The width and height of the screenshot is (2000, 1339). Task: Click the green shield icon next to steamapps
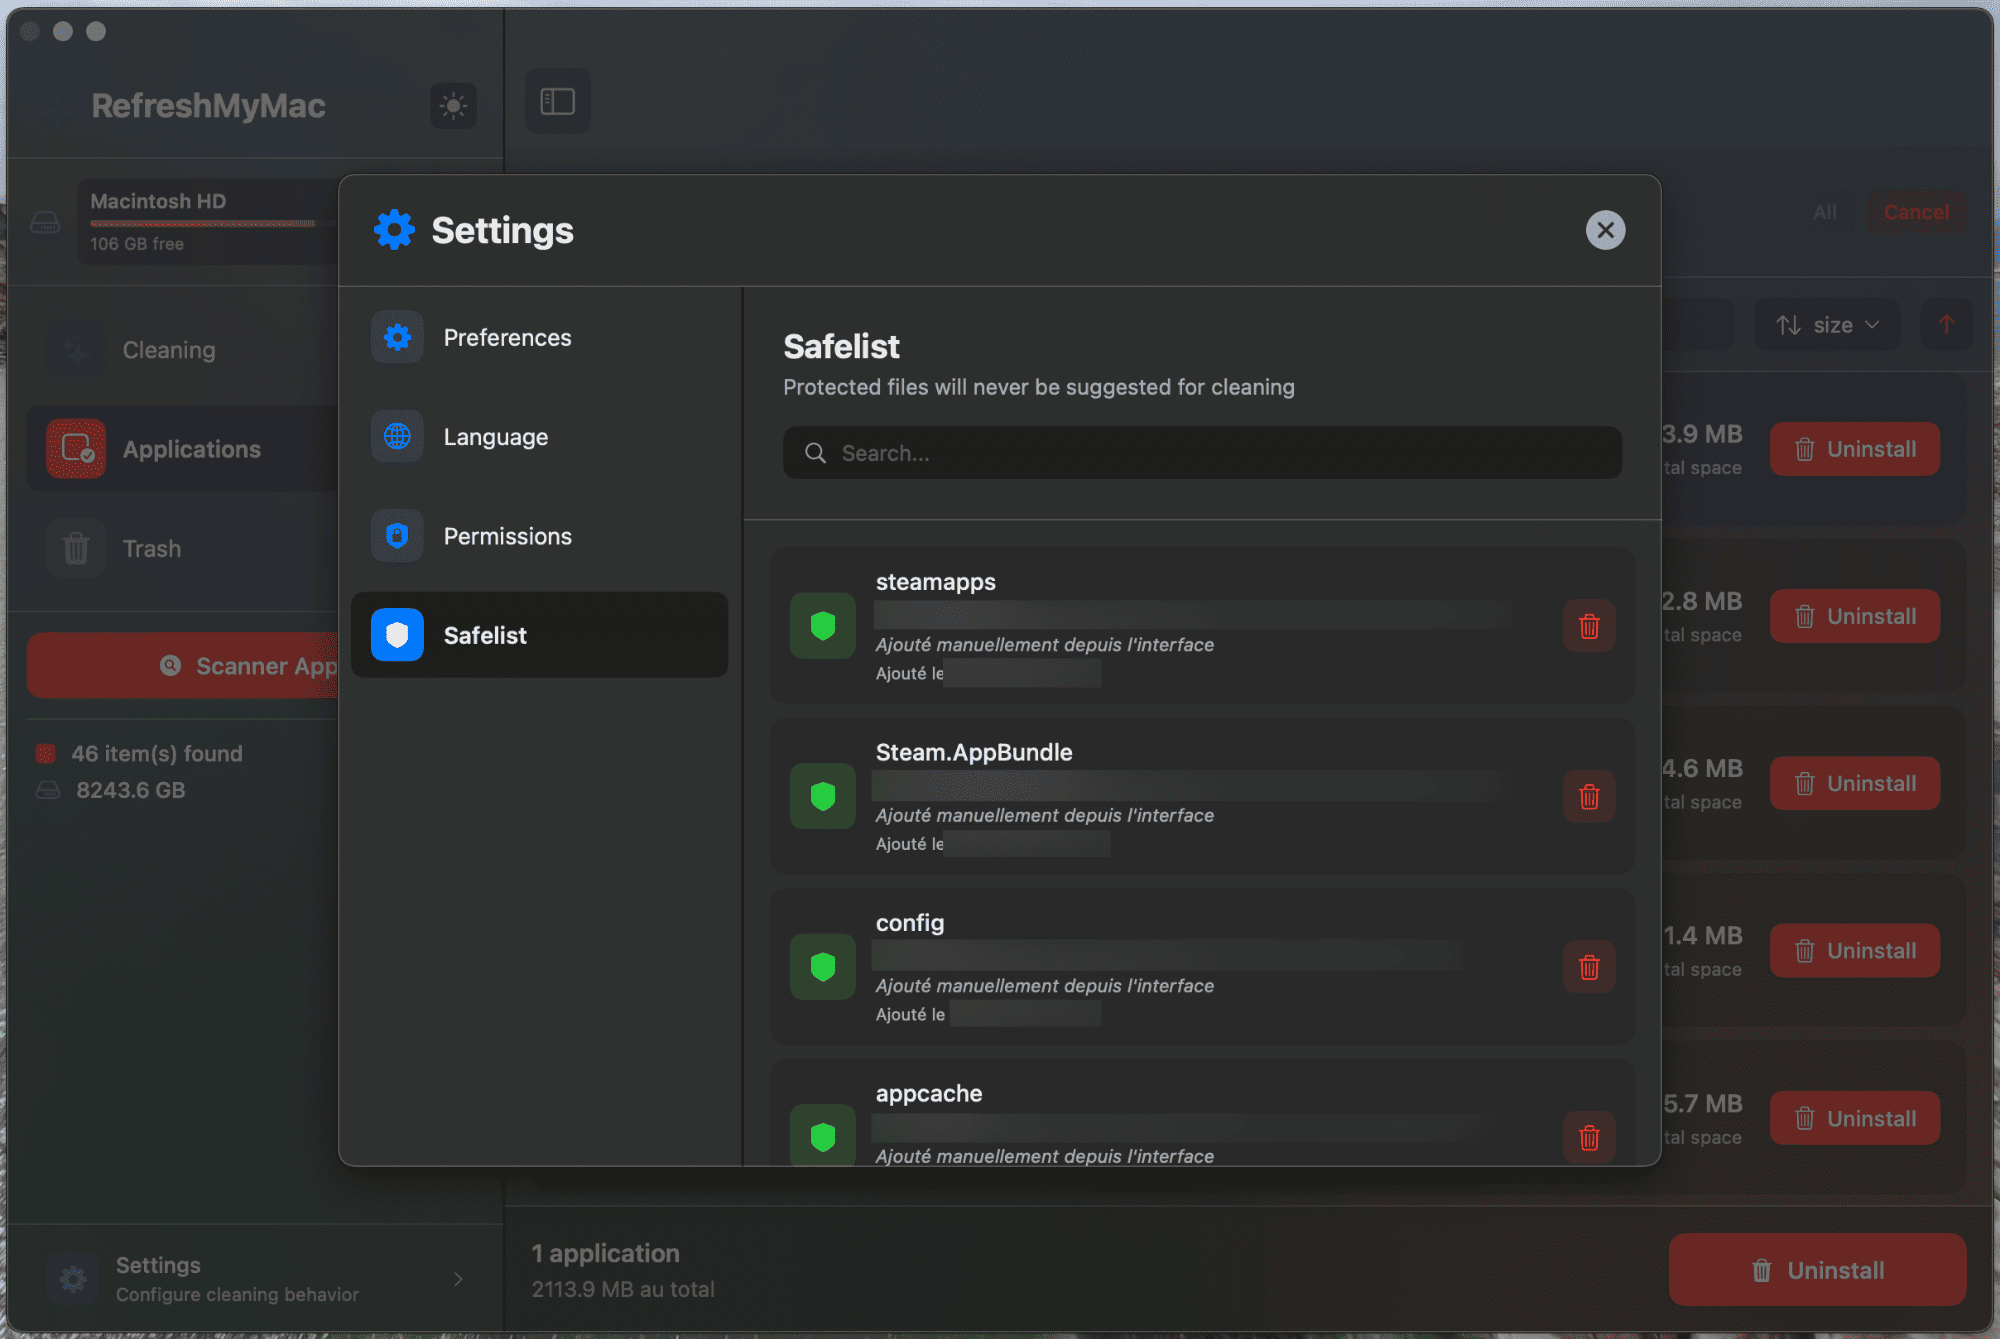tap(821, 625)
